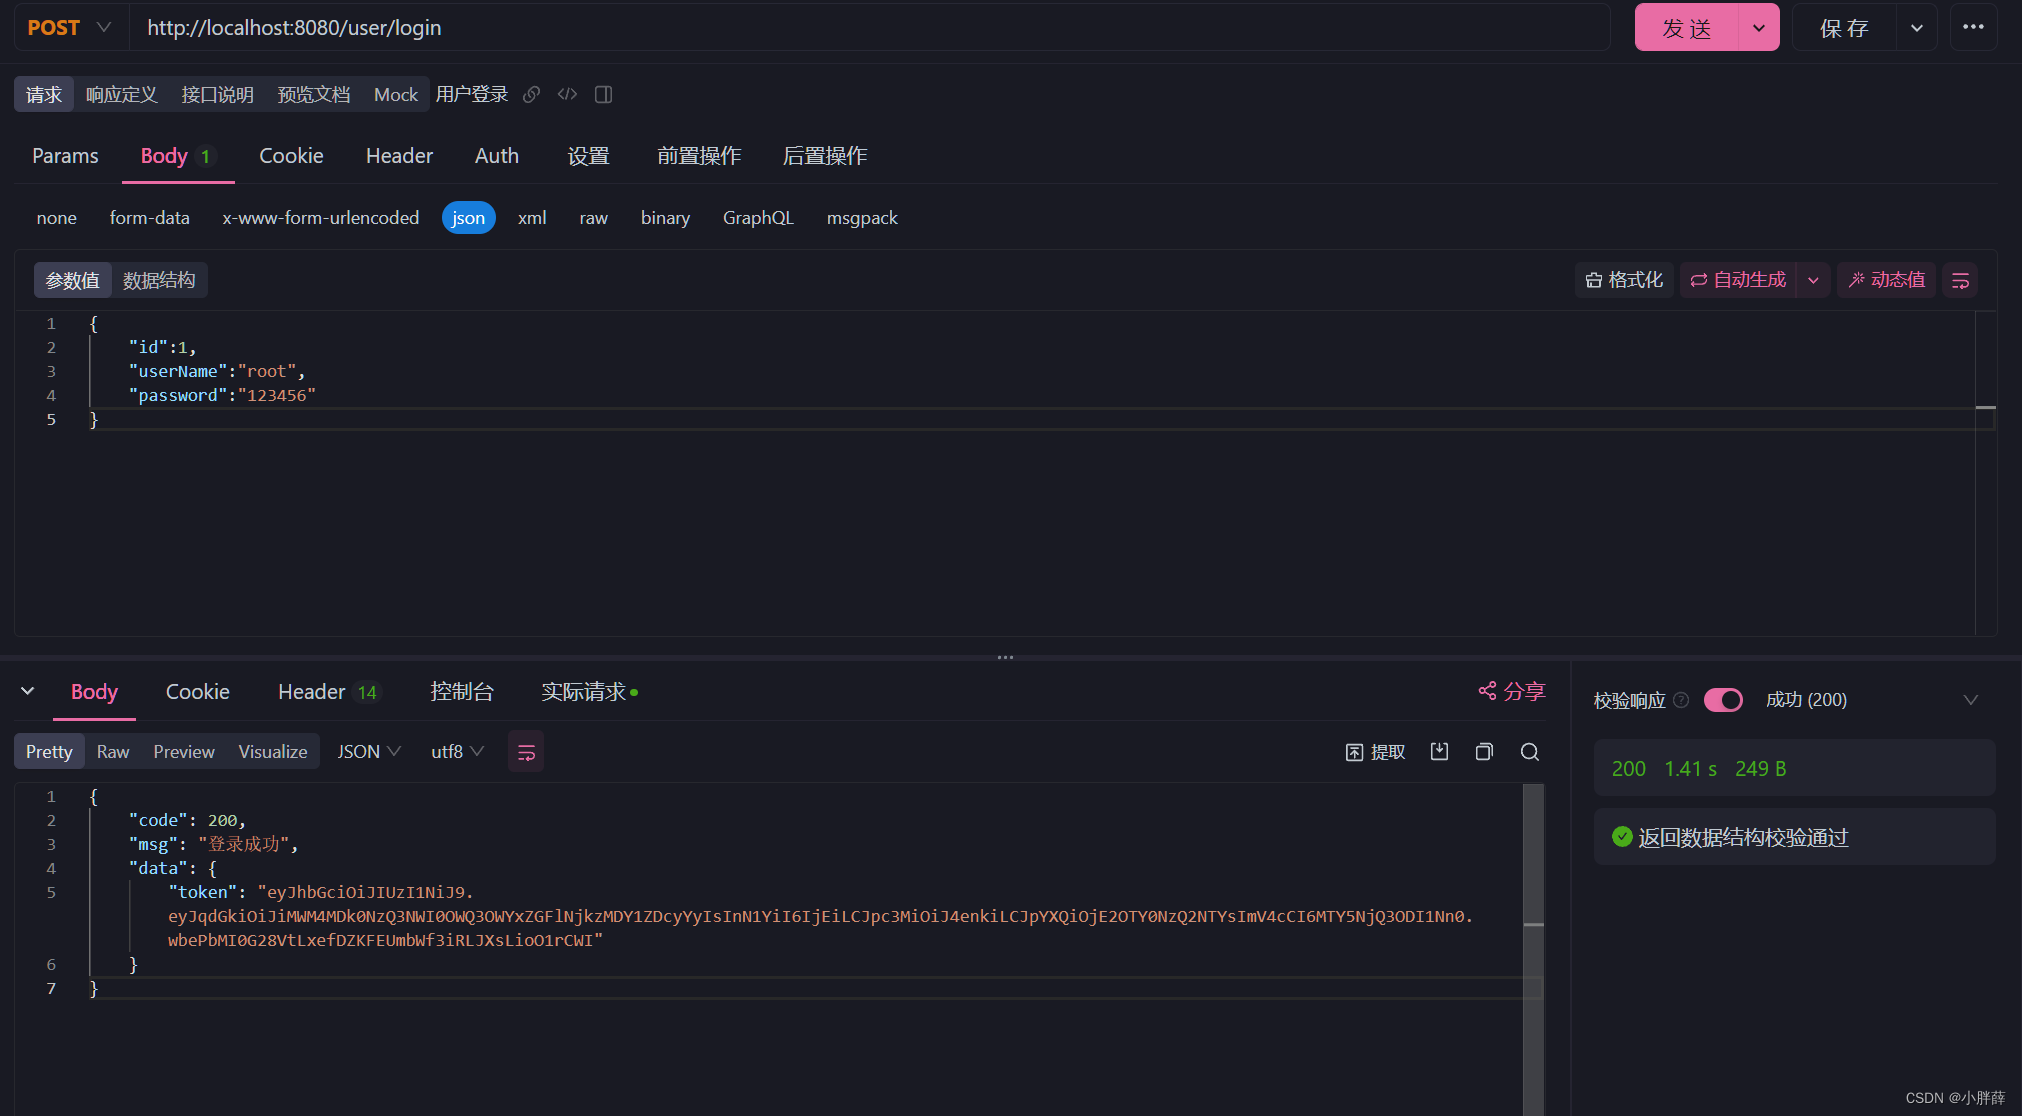The image size is (2022, 1116).
Task: Open the code generation icon next to 用户登录
Action: [x=567, y=94]
